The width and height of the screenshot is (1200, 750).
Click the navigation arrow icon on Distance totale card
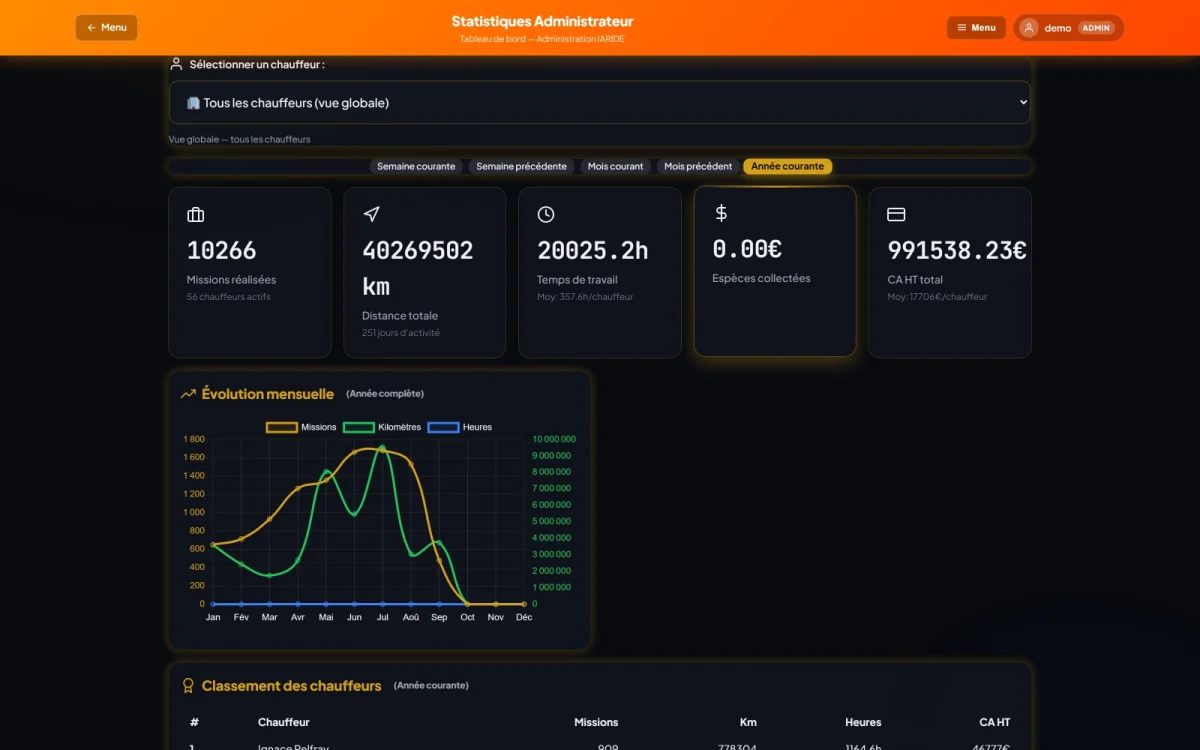(x=371, y=215)
